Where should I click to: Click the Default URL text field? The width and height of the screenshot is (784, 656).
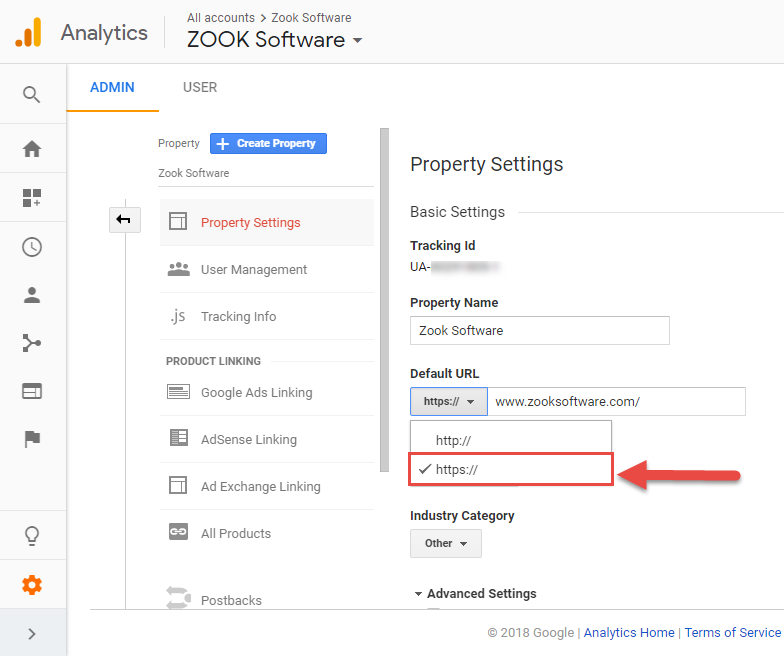[616, 402]
